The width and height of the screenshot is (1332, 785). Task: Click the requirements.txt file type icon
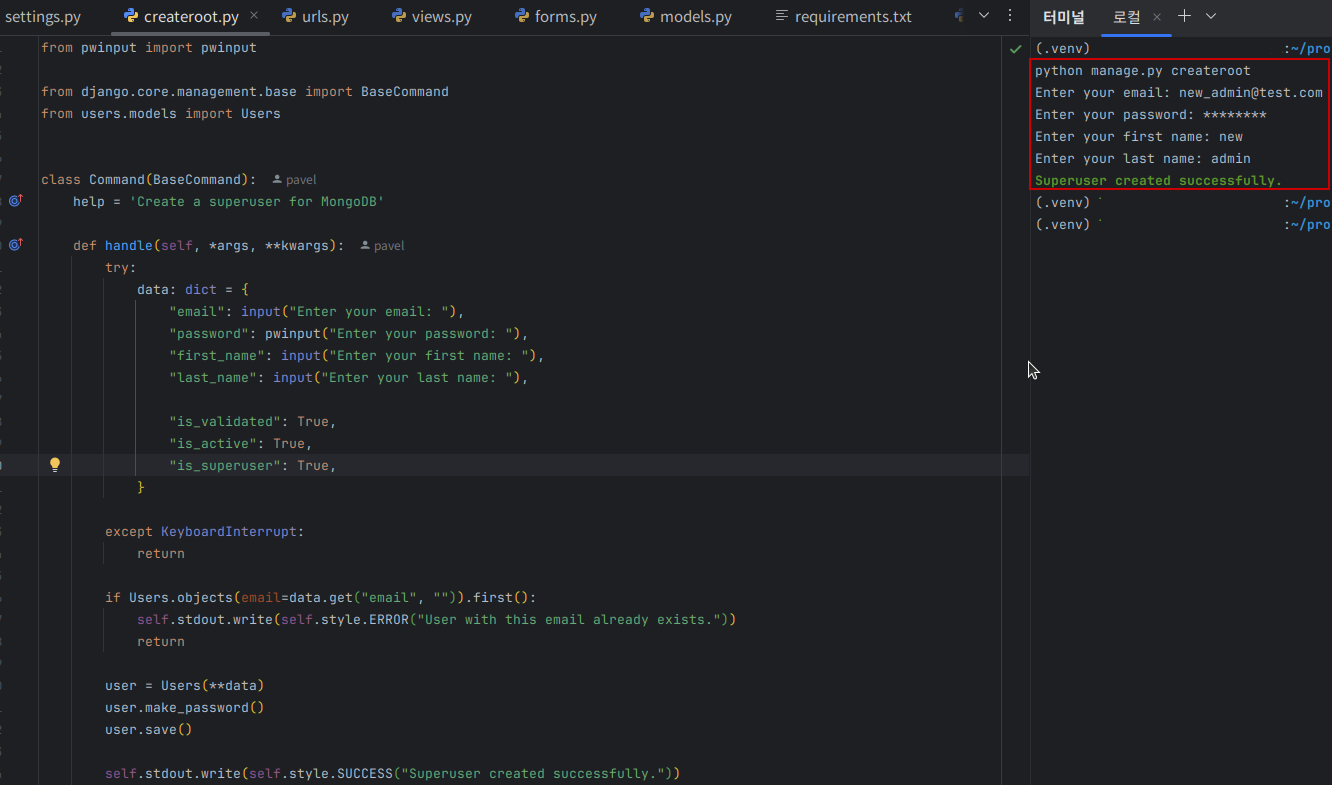(782, 17)
